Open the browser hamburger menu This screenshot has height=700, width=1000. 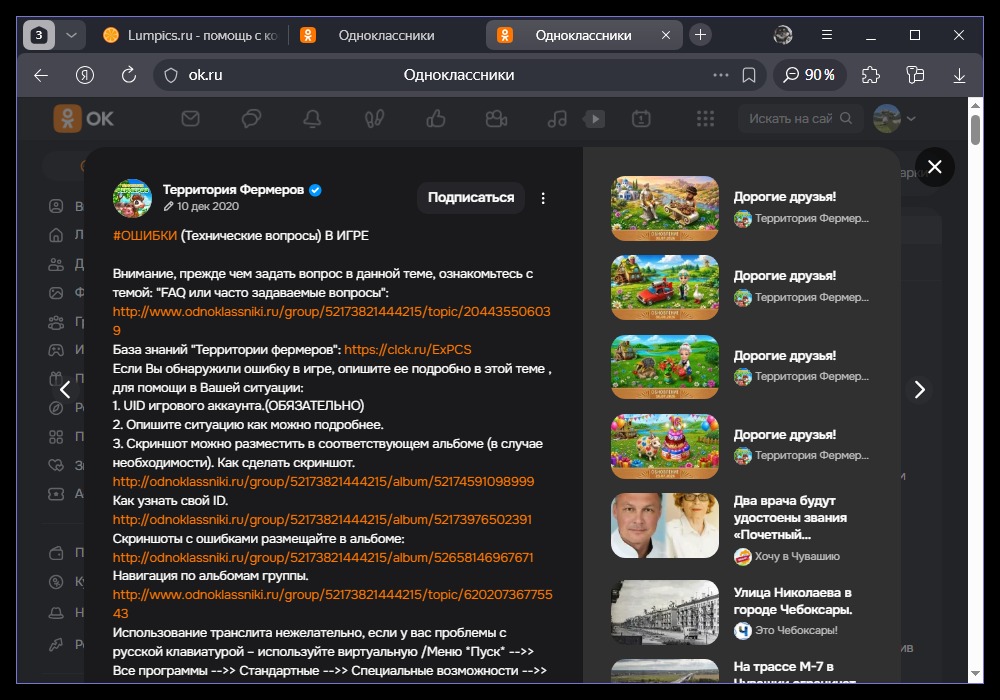[x=827, y=35]
